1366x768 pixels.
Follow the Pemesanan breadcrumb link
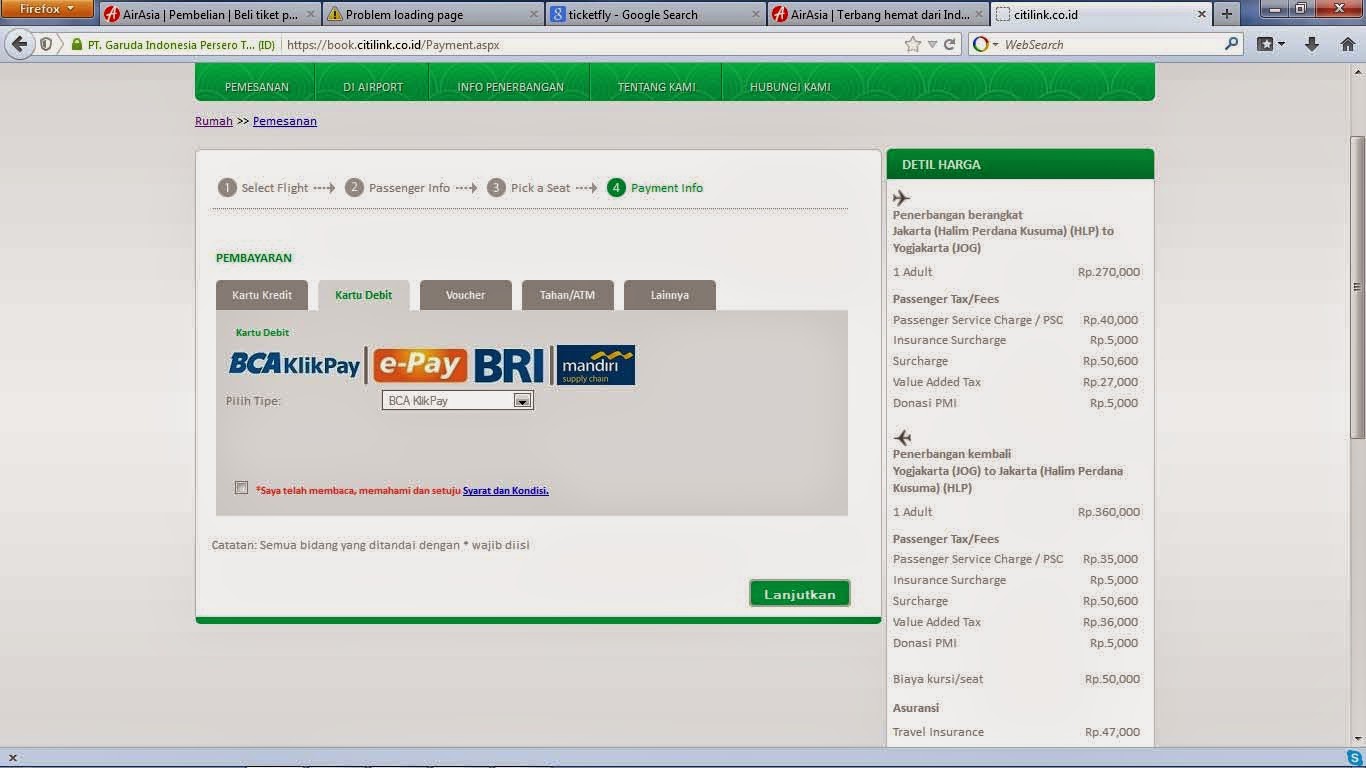[x=285, y=121]
